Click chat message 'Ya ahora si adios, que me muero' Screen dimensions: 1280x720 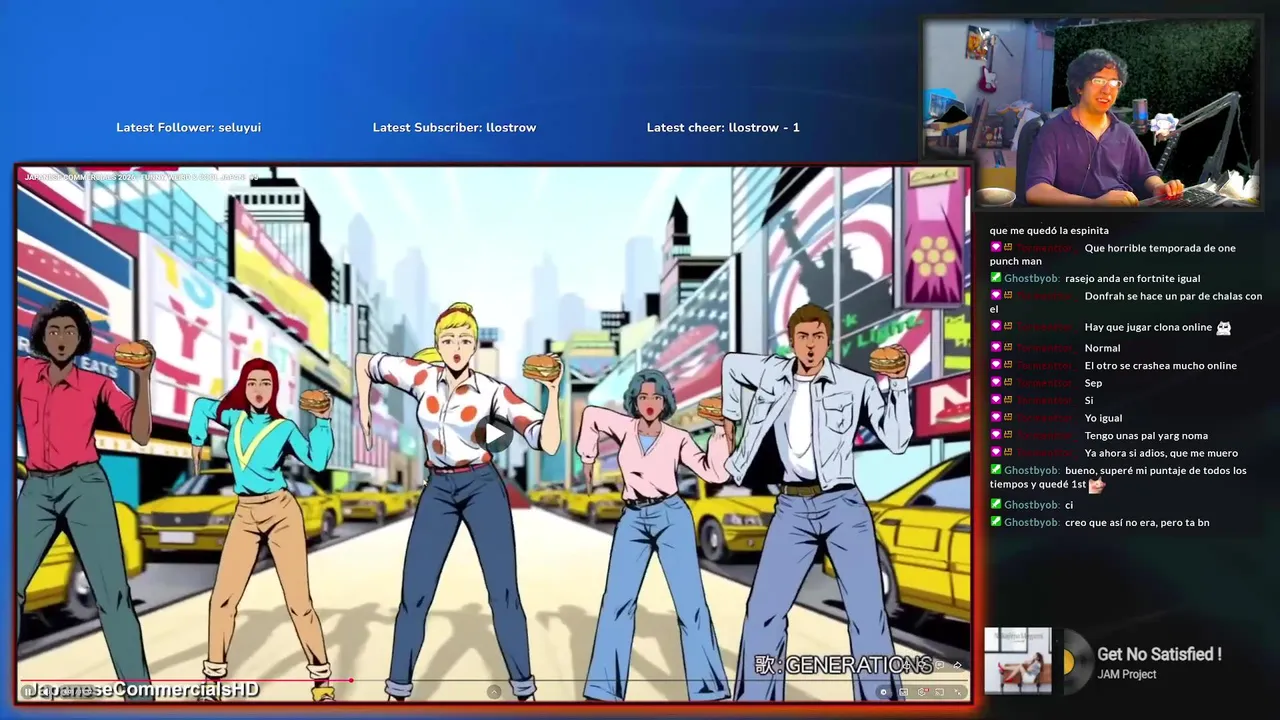[x=1161, y=453]
